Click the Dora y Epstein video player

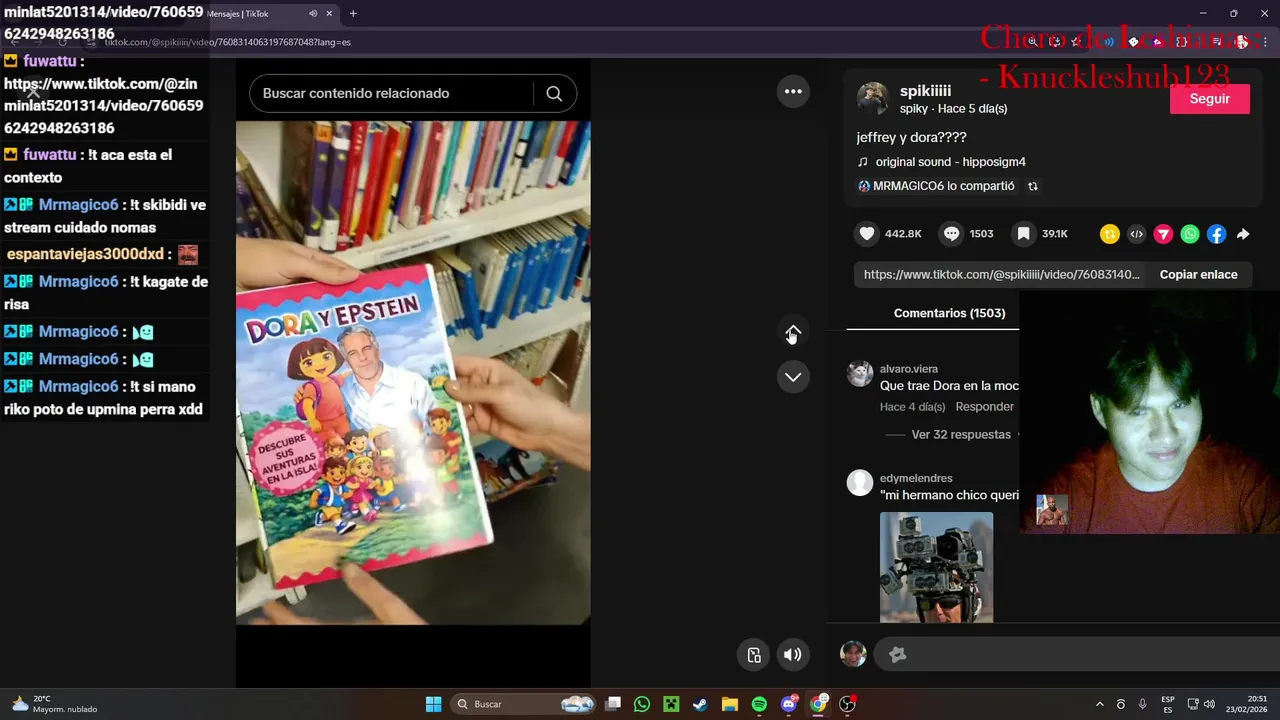coord(413,373)
